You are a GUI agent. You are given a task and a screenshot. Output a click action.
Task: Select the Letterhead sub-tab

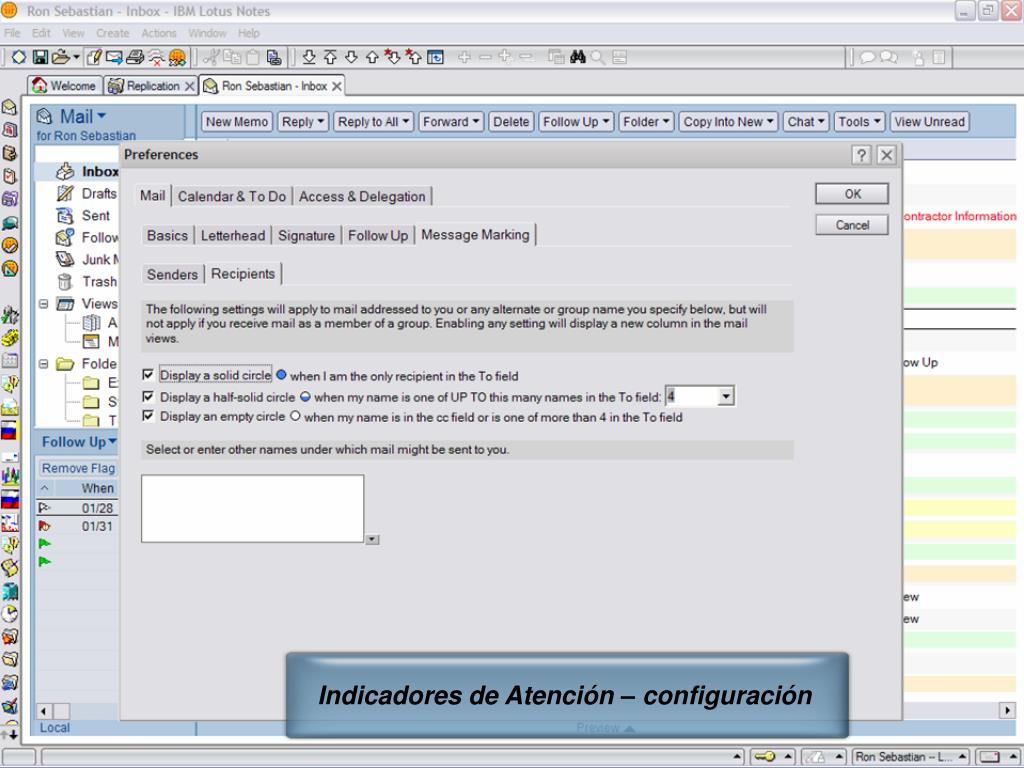tap(233, 236)
